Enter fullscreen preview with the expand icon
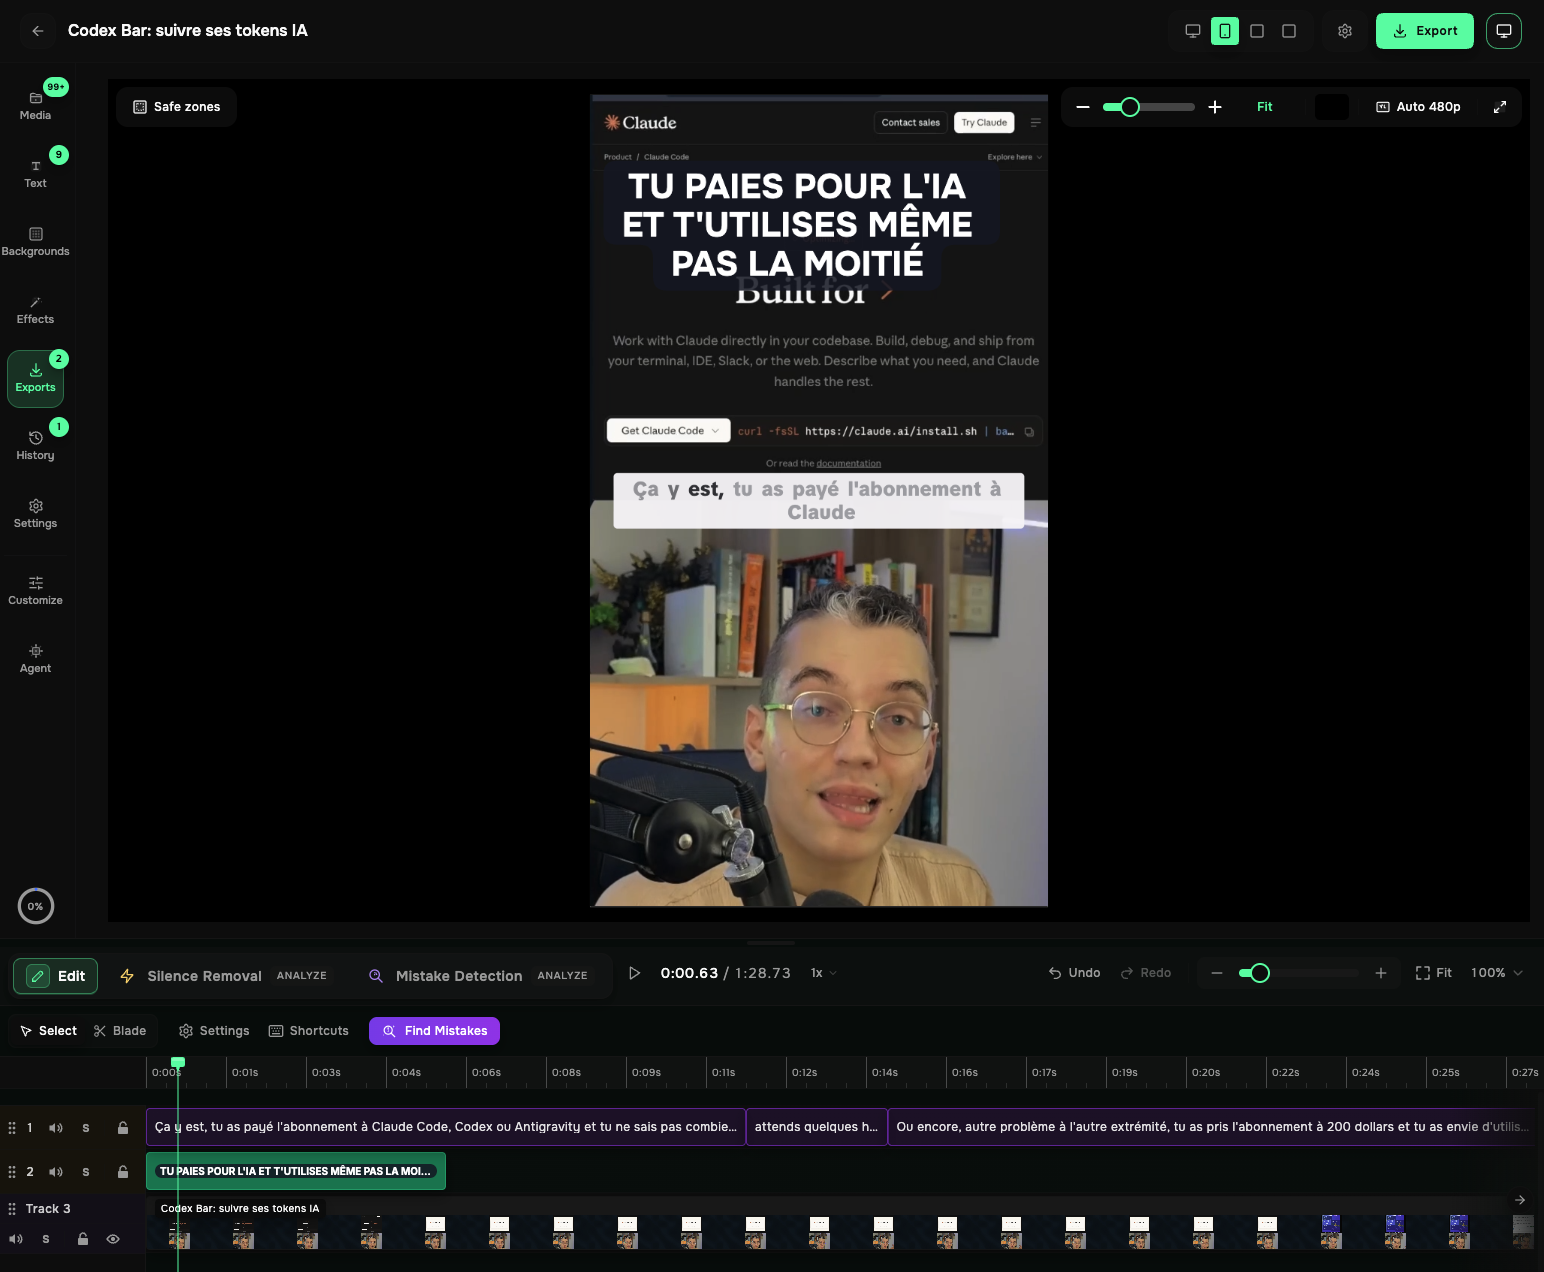This screenshot has height=1272, width=1544. [1500, 107]
